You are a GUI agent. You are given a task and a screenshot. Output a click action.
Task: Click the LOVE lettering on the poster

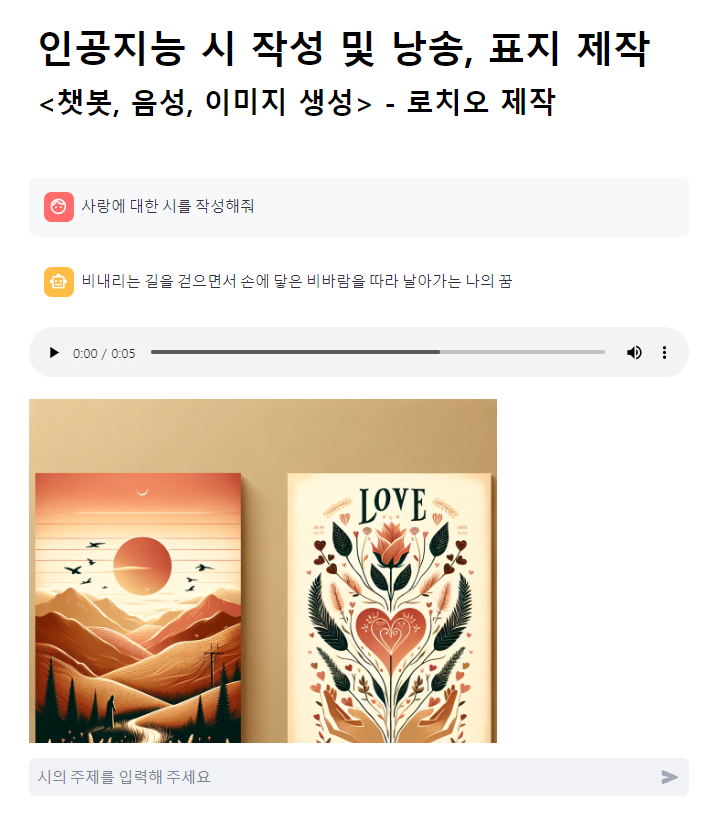click(x=393, y=506)
